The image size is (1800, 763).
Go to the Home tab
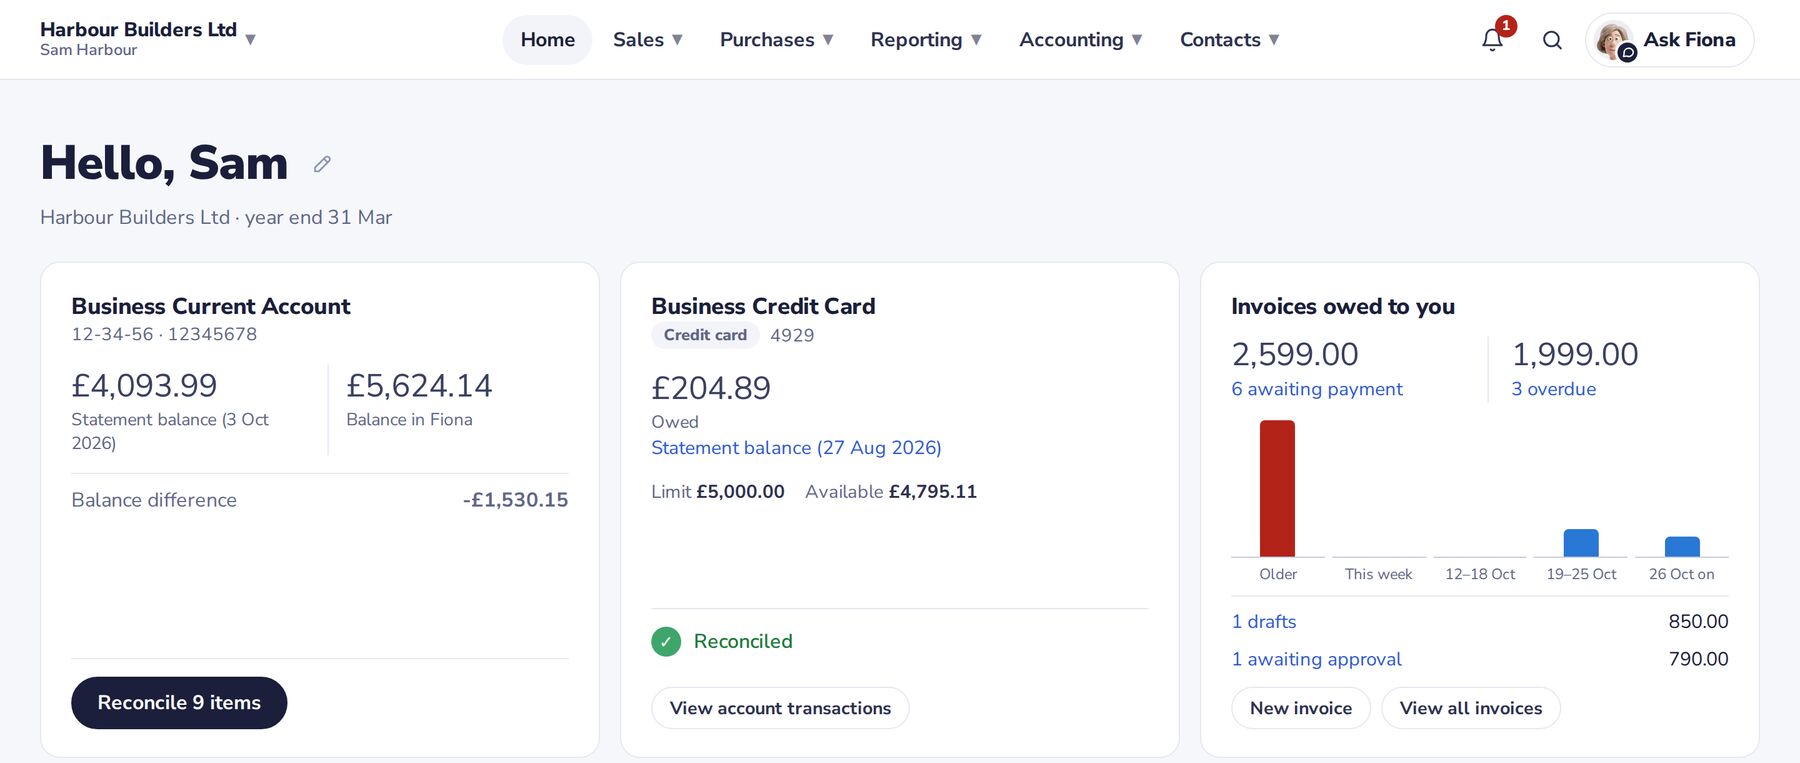click(x=548, y=40)
